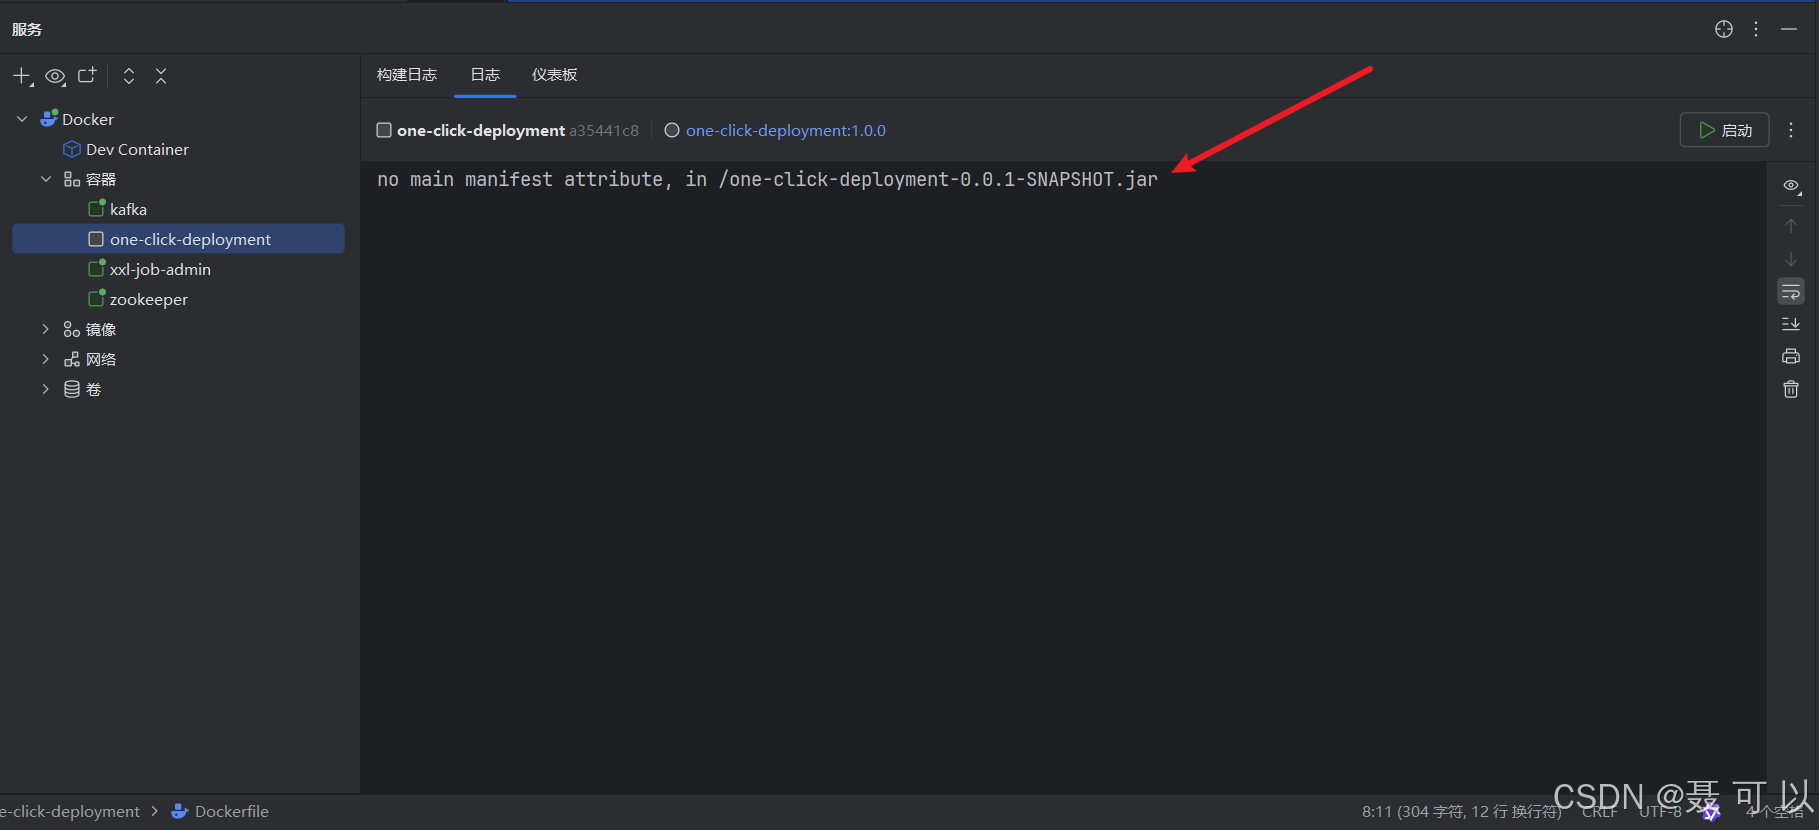Open the one-click-deployment:1.0.0 image link
This screenshot has height=830, width=1819.
(785, 130)
